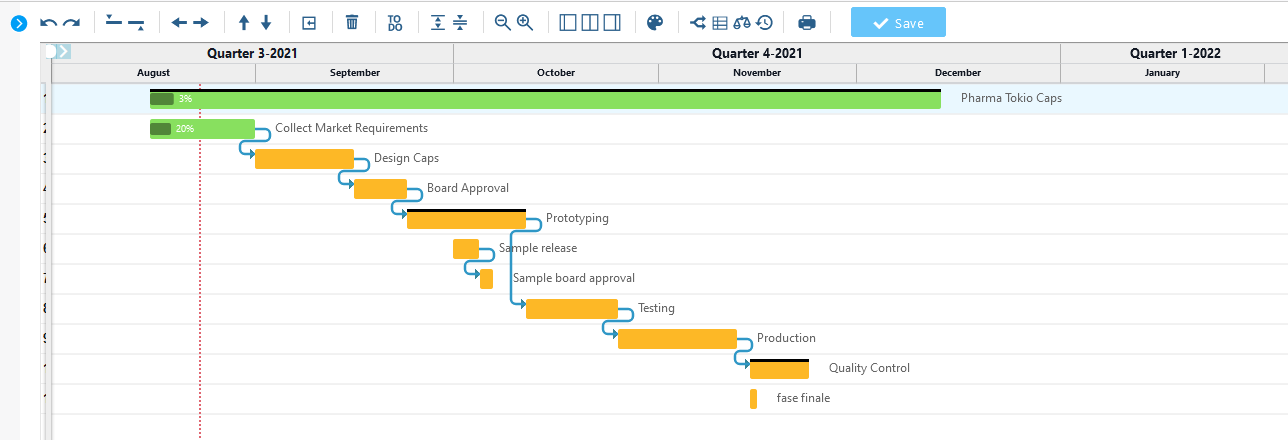Click the 20% progress bar of Collect Market Requirements
Screen dimensions: 1288x440
pos(161,128)
